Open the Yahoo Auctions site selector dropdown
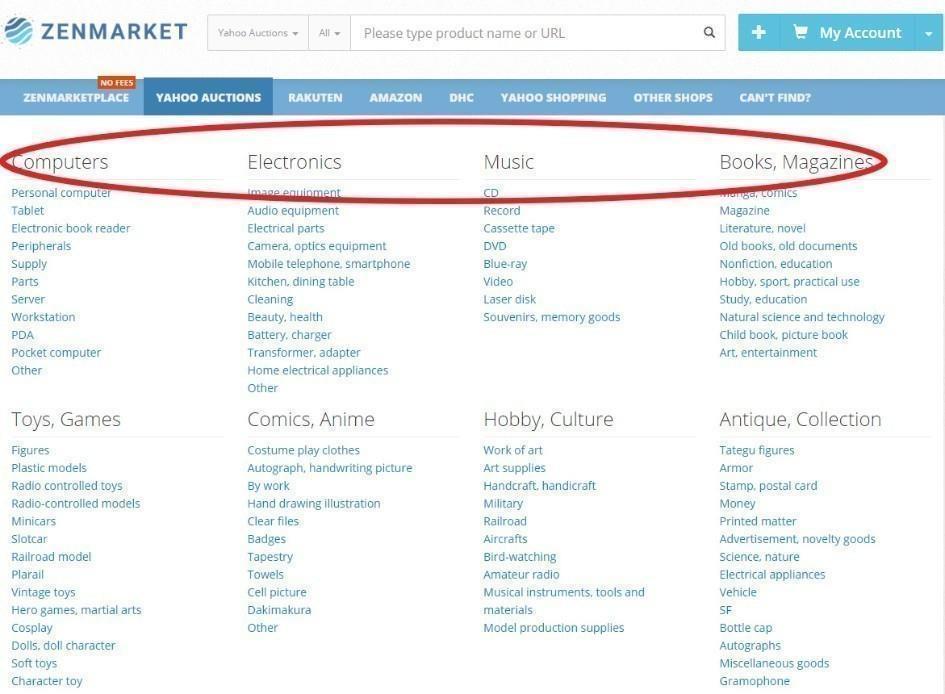 (258, 33)
